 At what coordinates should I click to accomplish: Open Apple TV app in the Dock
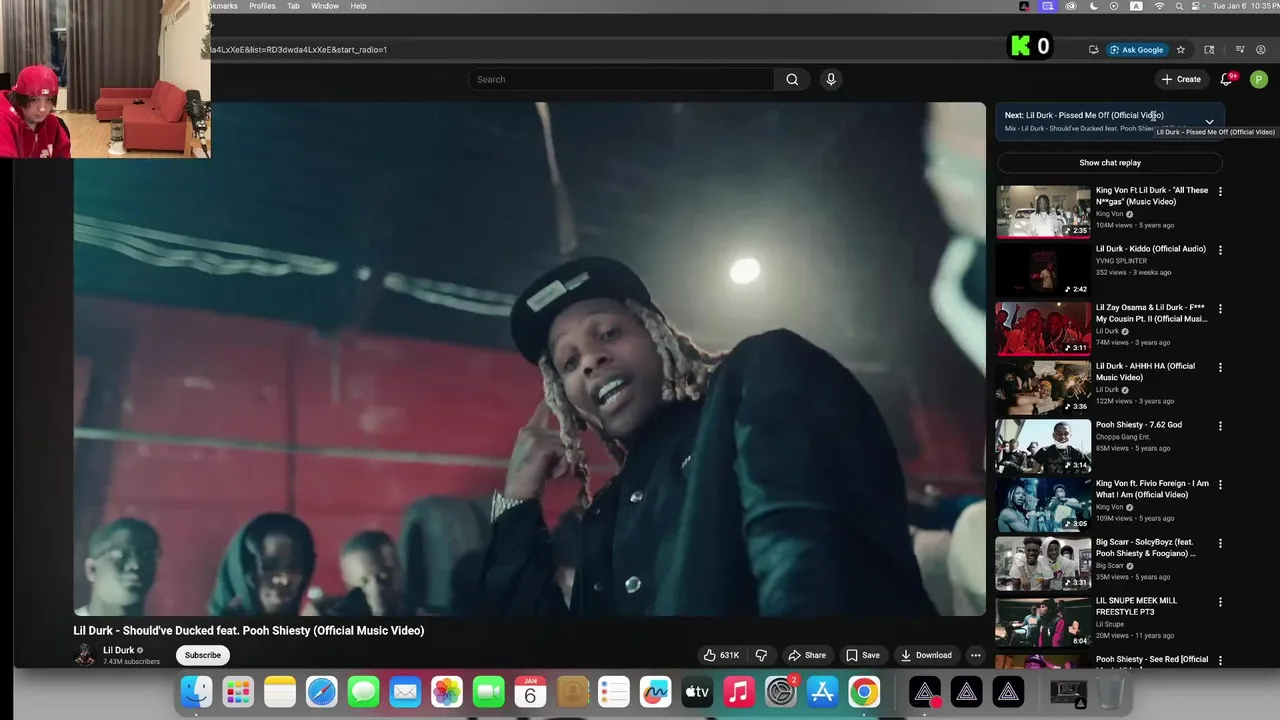pyautogui.click(x=697, y=692)
